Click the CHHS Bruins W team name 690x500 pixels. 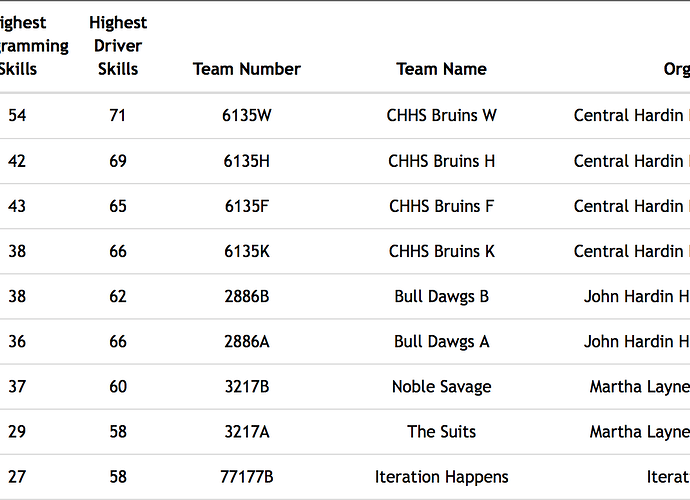click(441, 115)
